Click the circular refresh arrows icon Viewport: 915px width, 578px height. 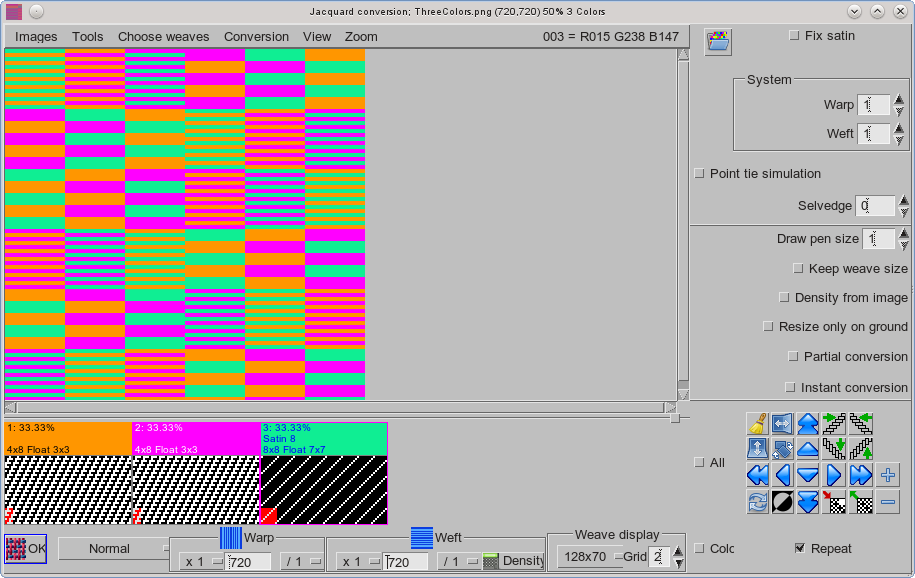click(x=757, y=502)
